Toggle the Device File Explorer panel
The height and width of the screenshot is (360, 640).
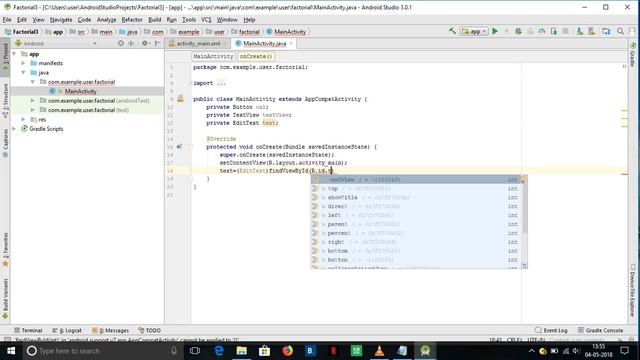click(x=633, y=291)
